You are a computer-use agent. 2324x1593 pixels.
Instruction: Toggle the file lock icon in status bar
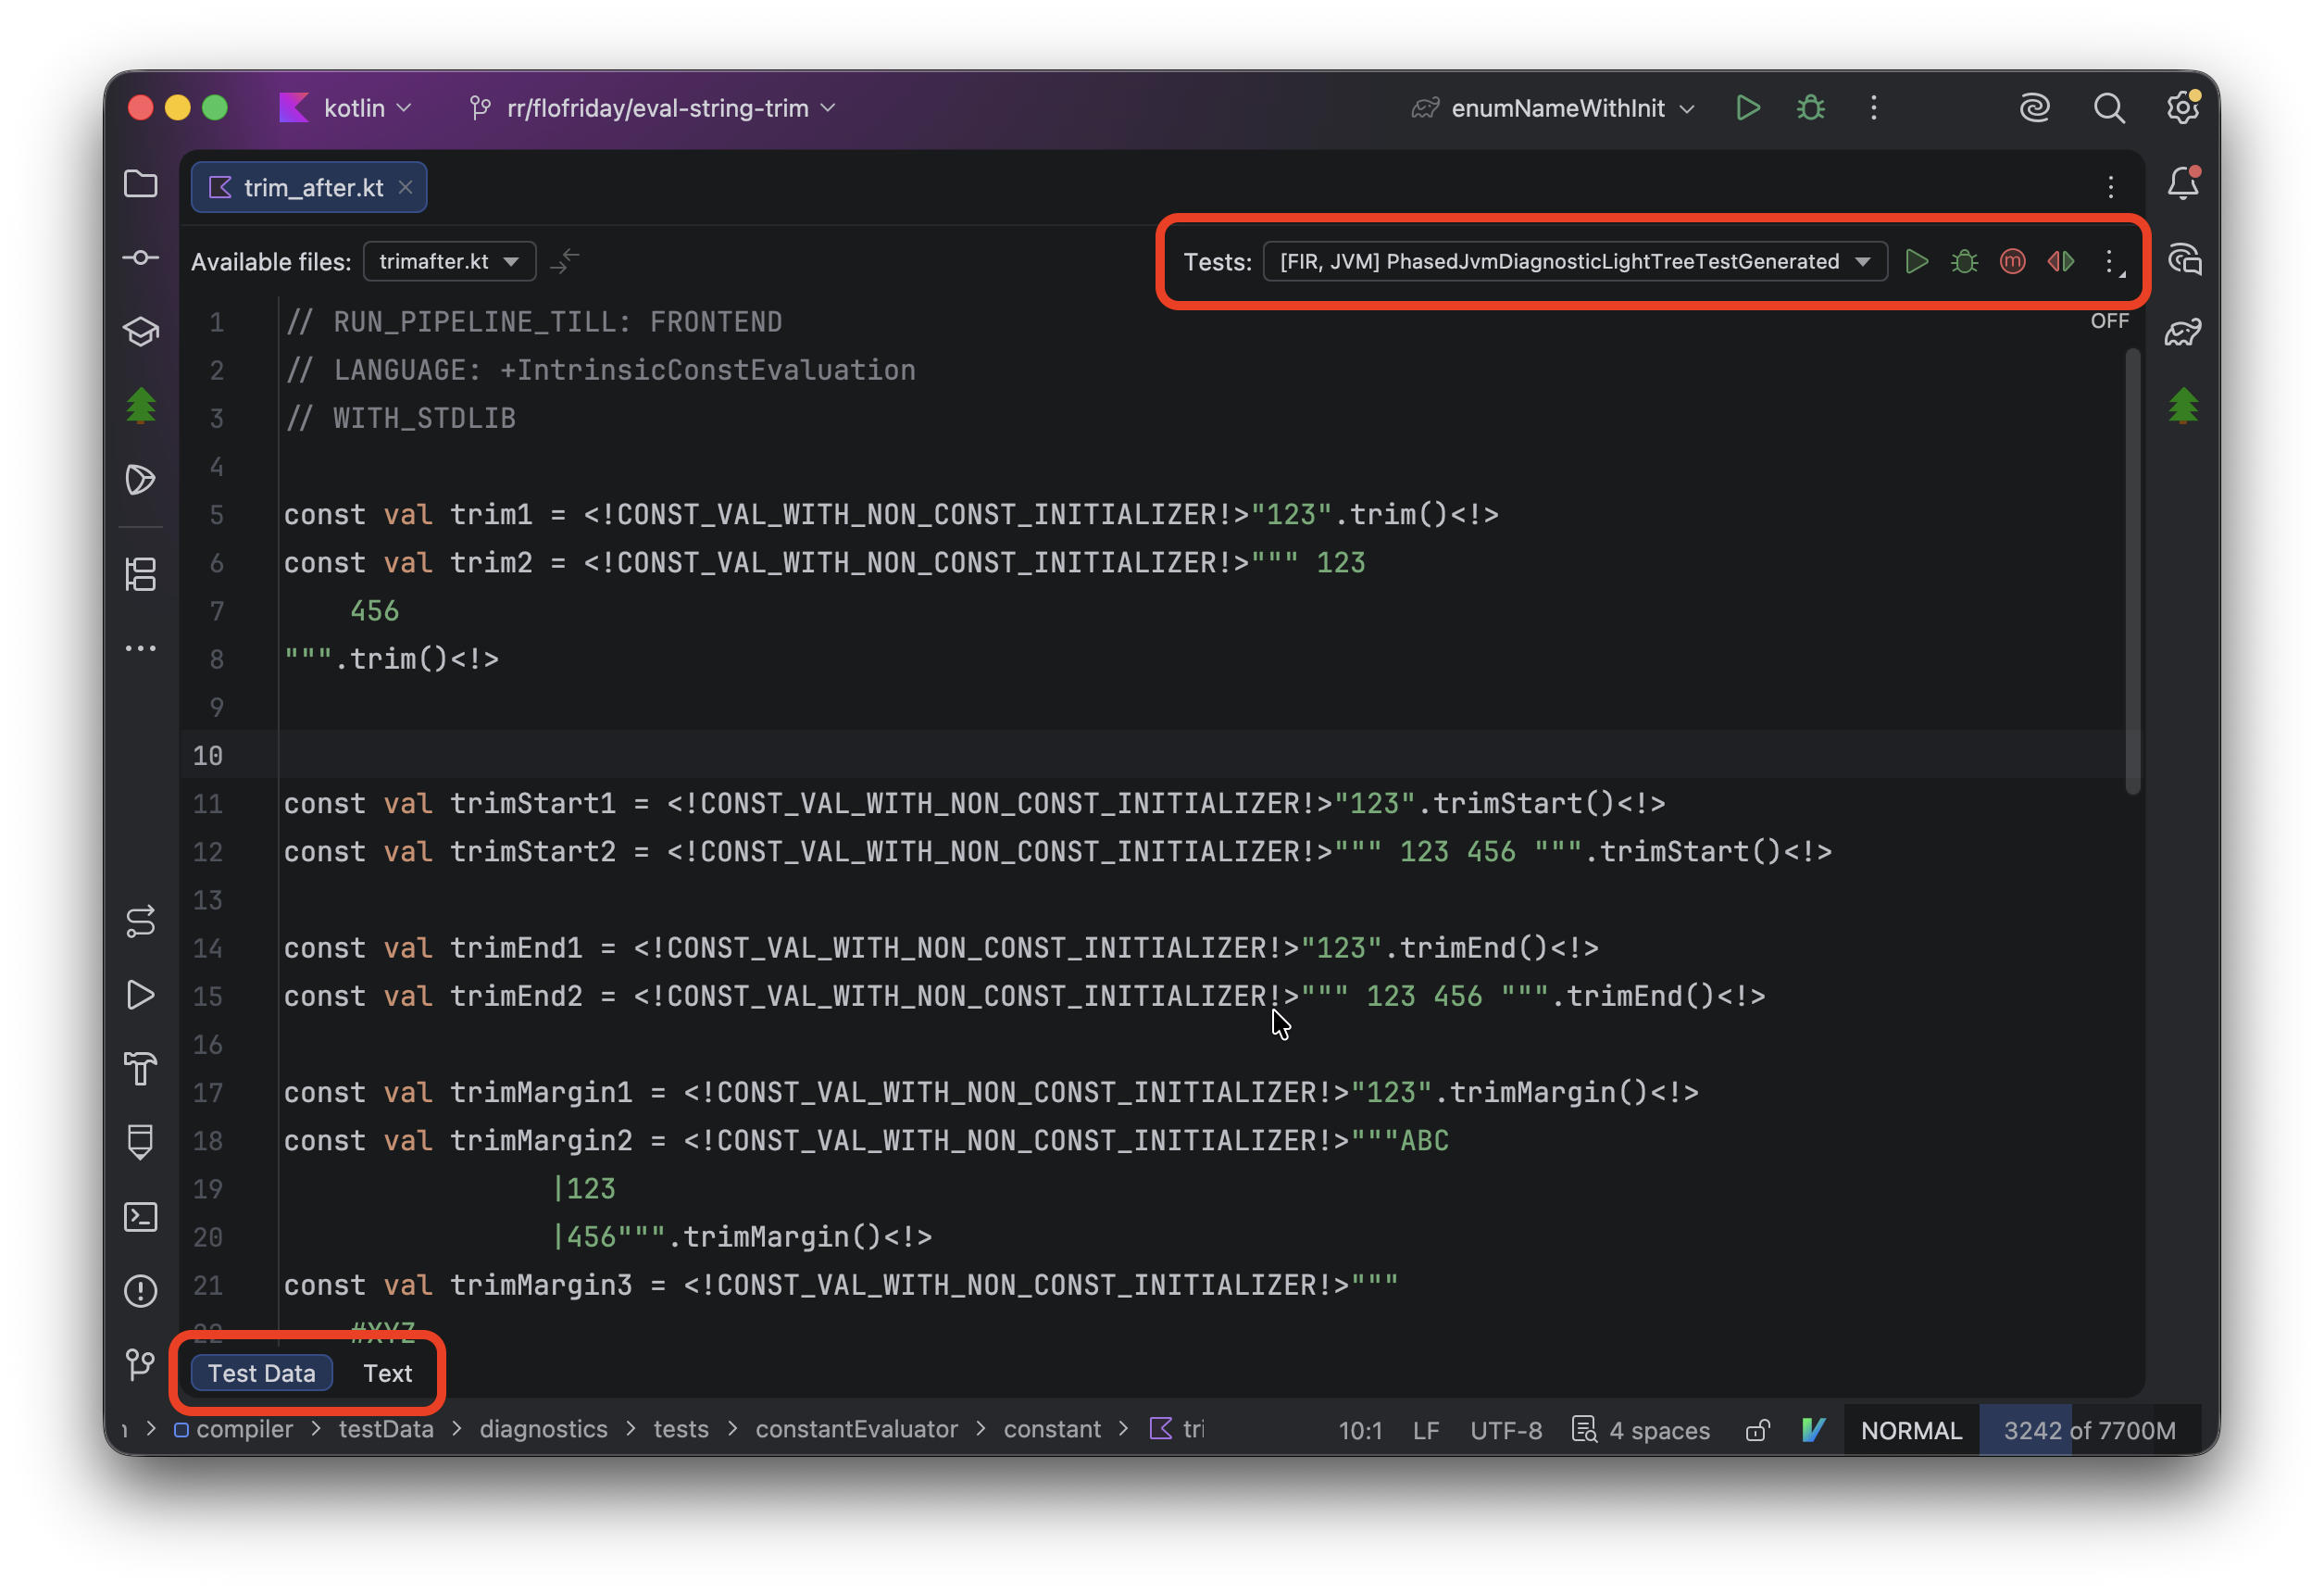point(1758,1430)
